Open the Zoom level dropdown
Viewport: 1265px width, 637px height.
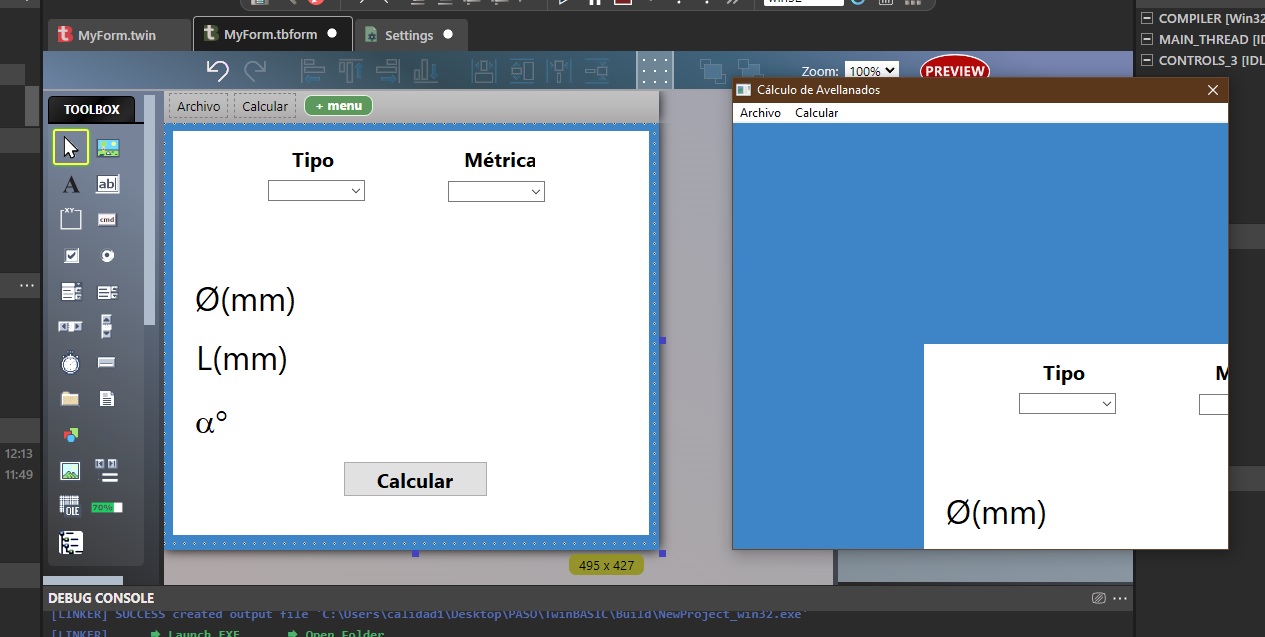(869, 70)
